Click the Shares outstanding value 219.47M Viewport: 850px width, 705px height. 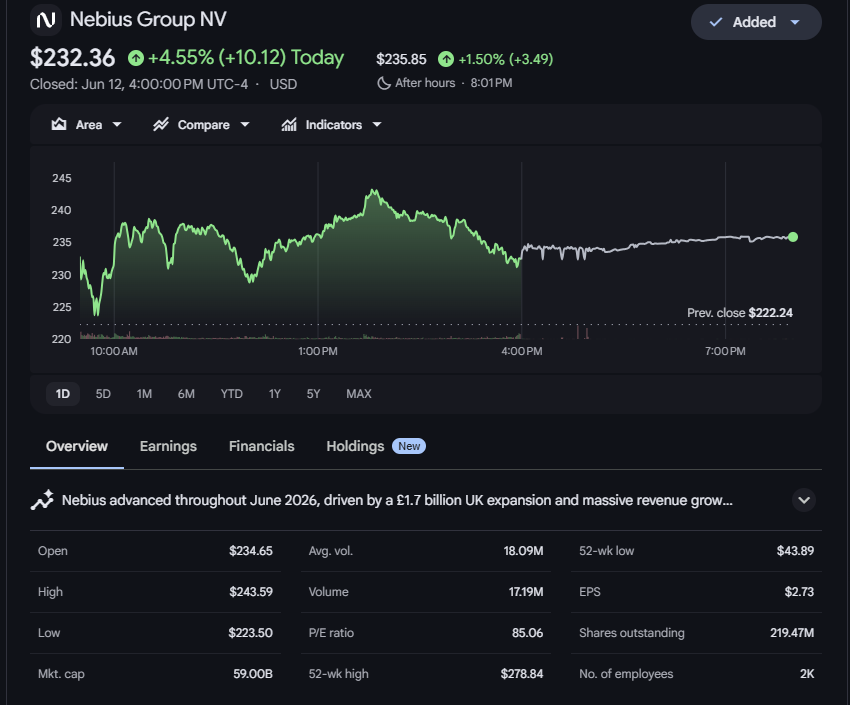[x=792, y=633]
